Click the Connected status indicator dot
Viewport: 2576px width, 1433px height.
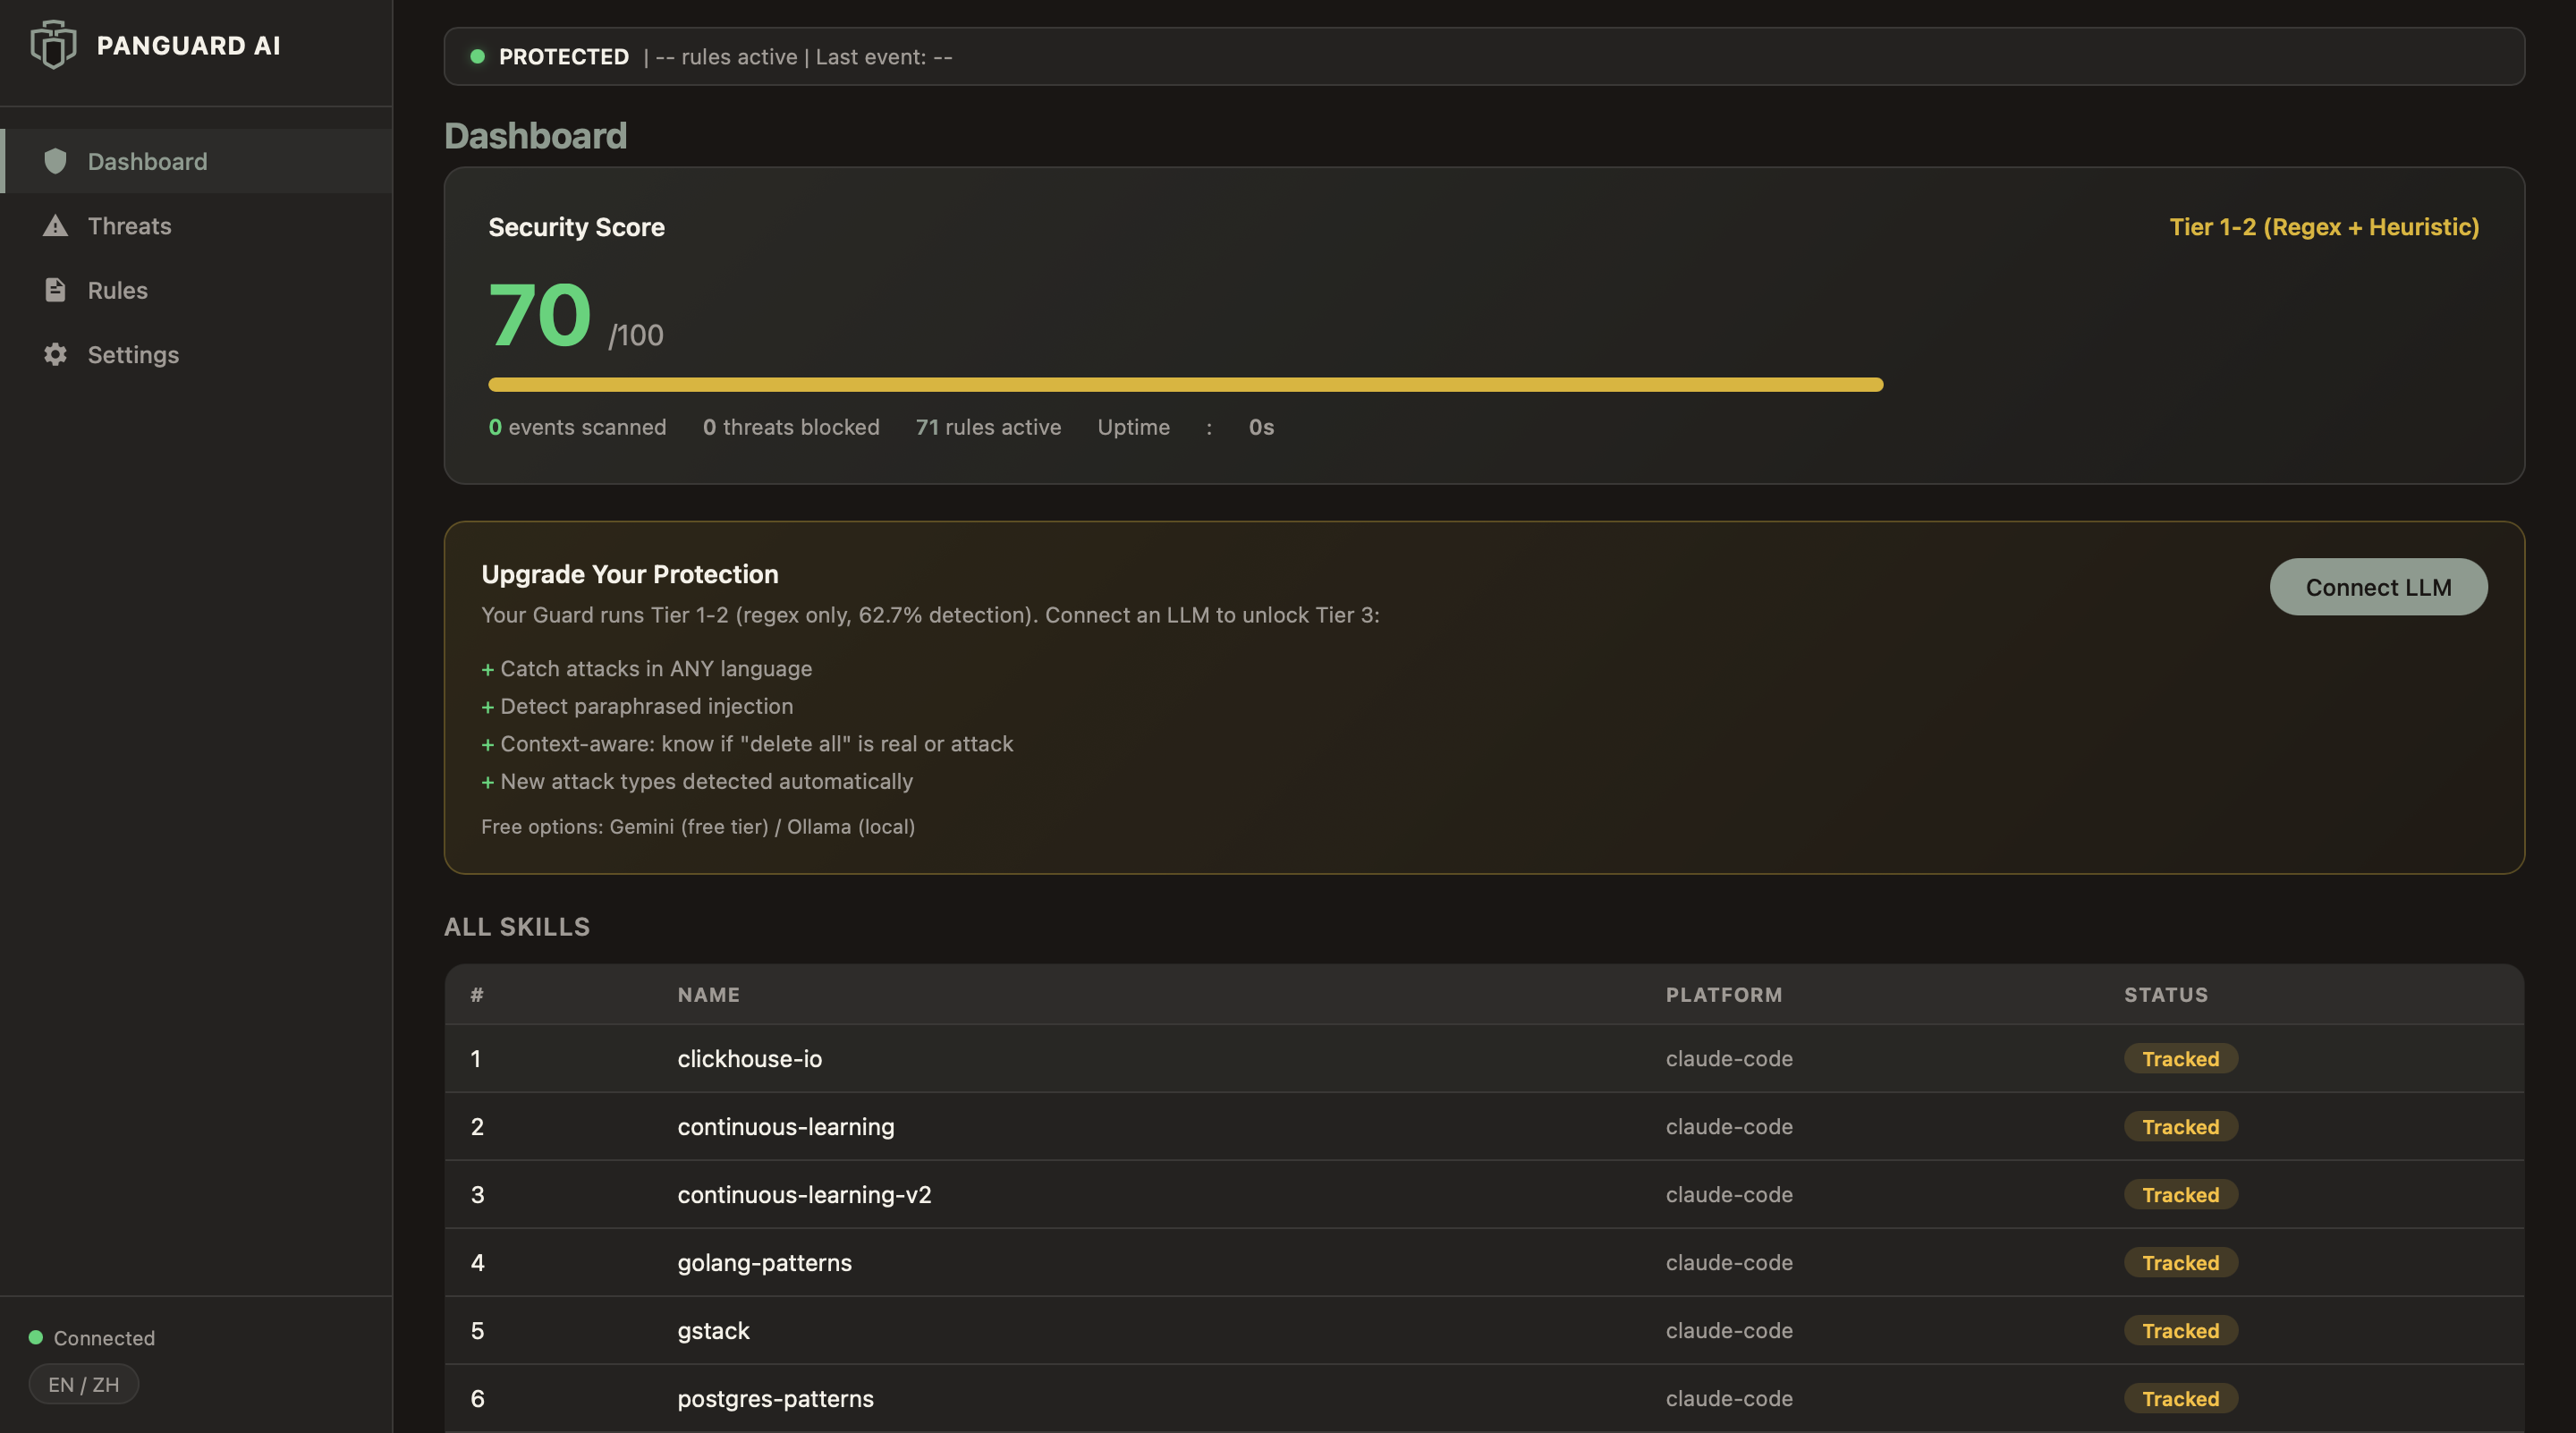35,1337
